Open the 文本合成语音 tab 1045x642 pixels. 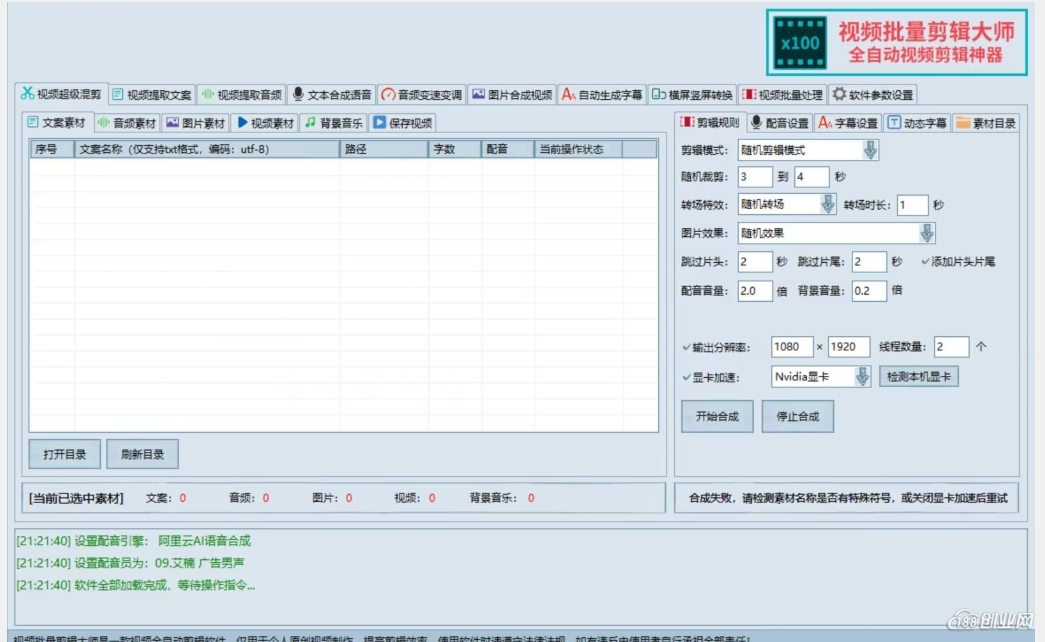(333, 95)
